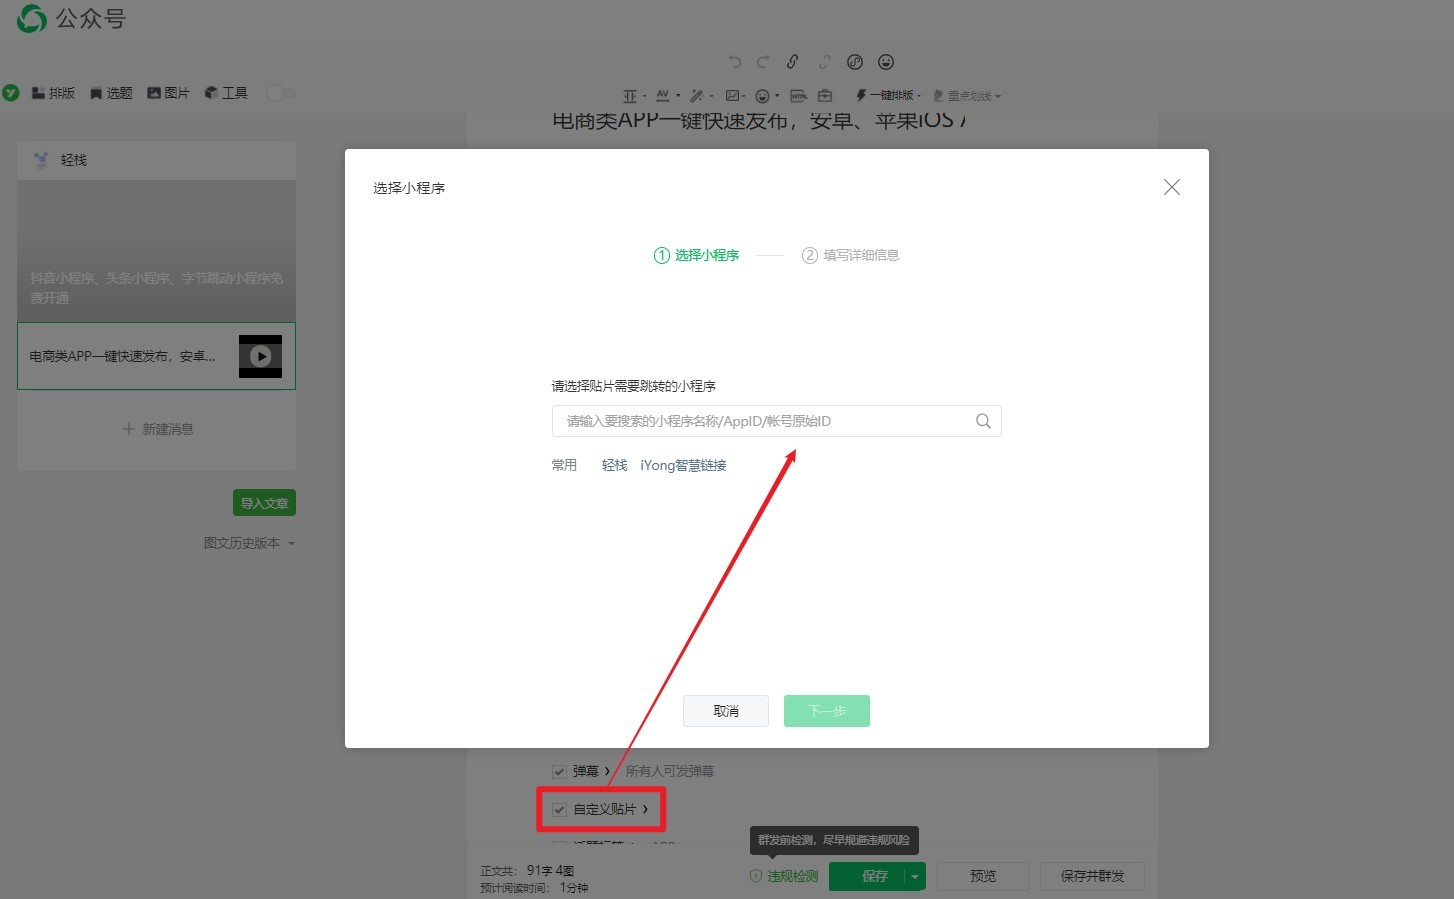Uncheck the 弹幕 checkbox

[x=558, y=771]
